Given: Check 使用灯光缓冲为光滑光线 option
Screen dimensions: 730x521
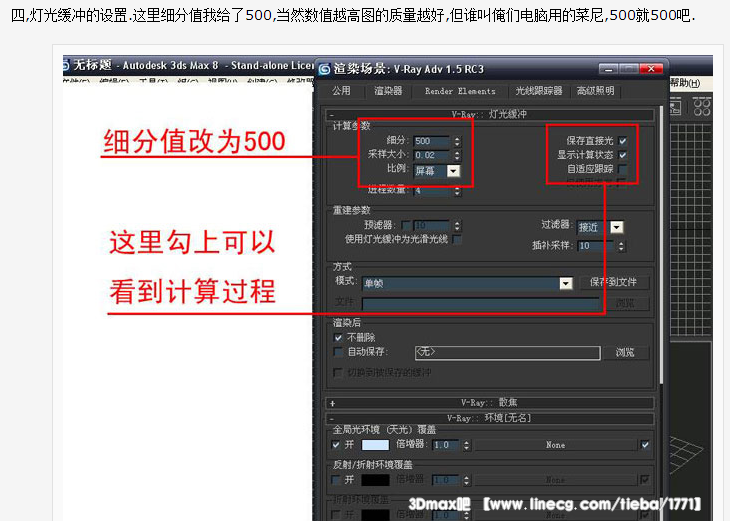Looking at the screenshot, I should [457, 239].
